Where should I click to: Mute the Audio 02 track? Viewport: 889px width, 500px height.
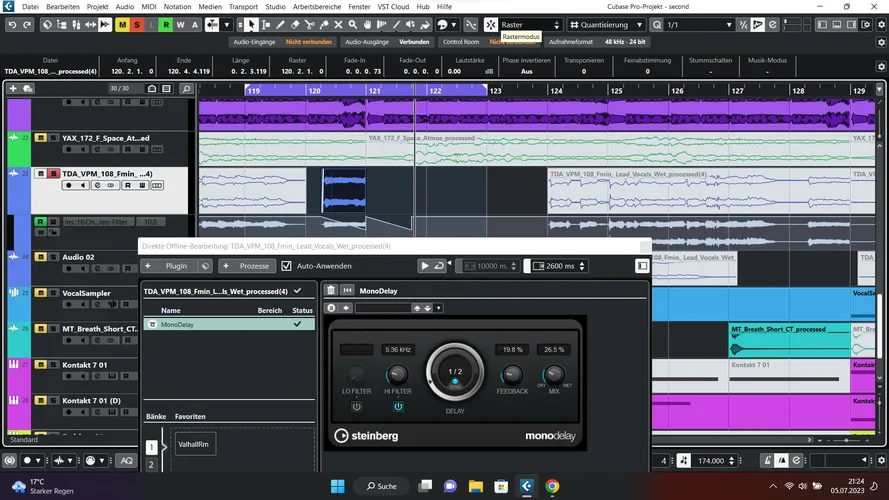tap(40, 257)
